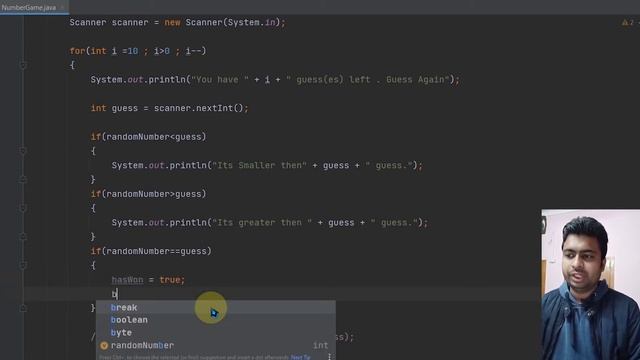Screen dimensions: 640x360
Task: Click the 'Its greater then' println line
Action: (270, 222)
